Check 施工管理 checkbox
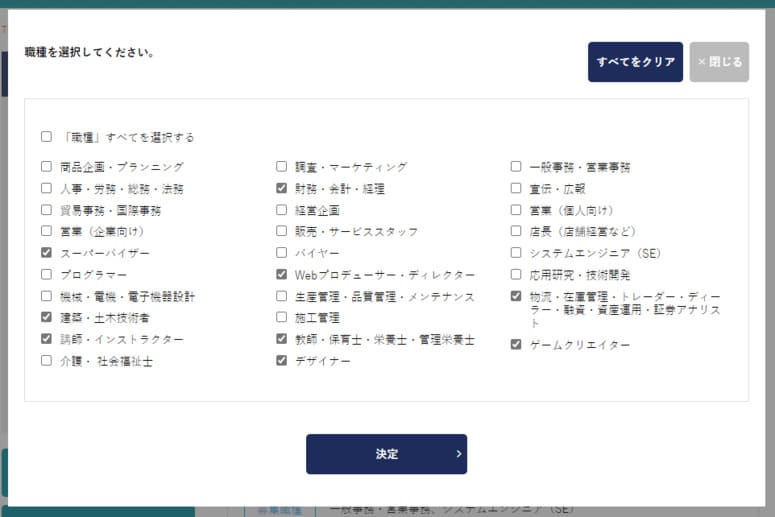The height and width of the screenshot is (517, 775). coord(282,317)
